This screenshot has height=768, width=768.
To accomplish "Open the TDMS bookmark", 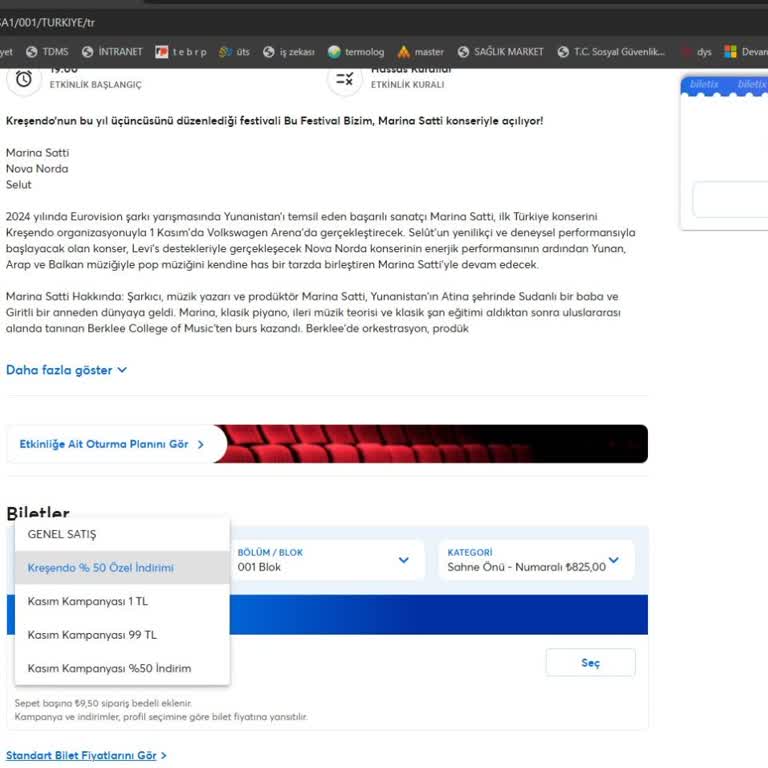I will pyautogui.click(x=47, y=52).
